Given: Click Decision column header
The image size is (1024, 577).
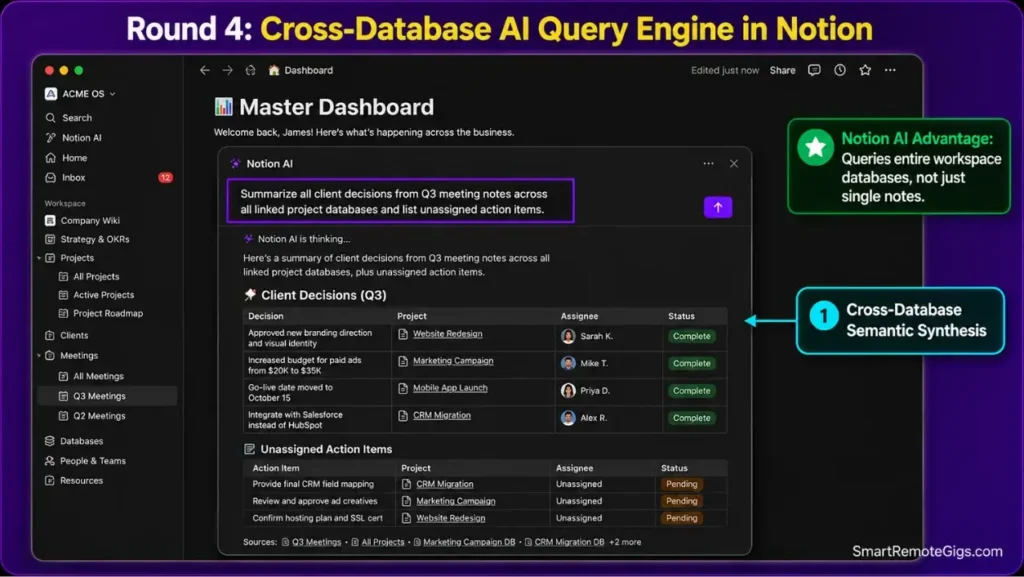Looking at the screenshot, I should [x=266, y=316].
